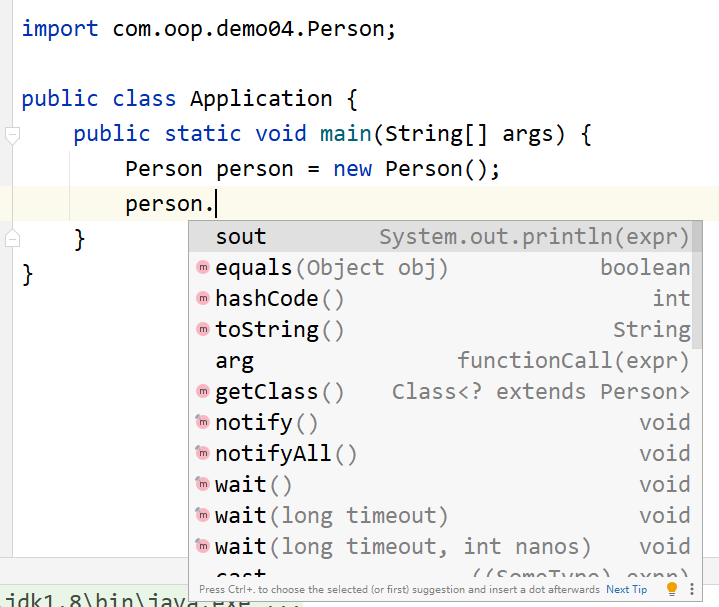Click the lightbulb tip icon
The height and width of the screenshot is (607, 719).
(672, 589)
